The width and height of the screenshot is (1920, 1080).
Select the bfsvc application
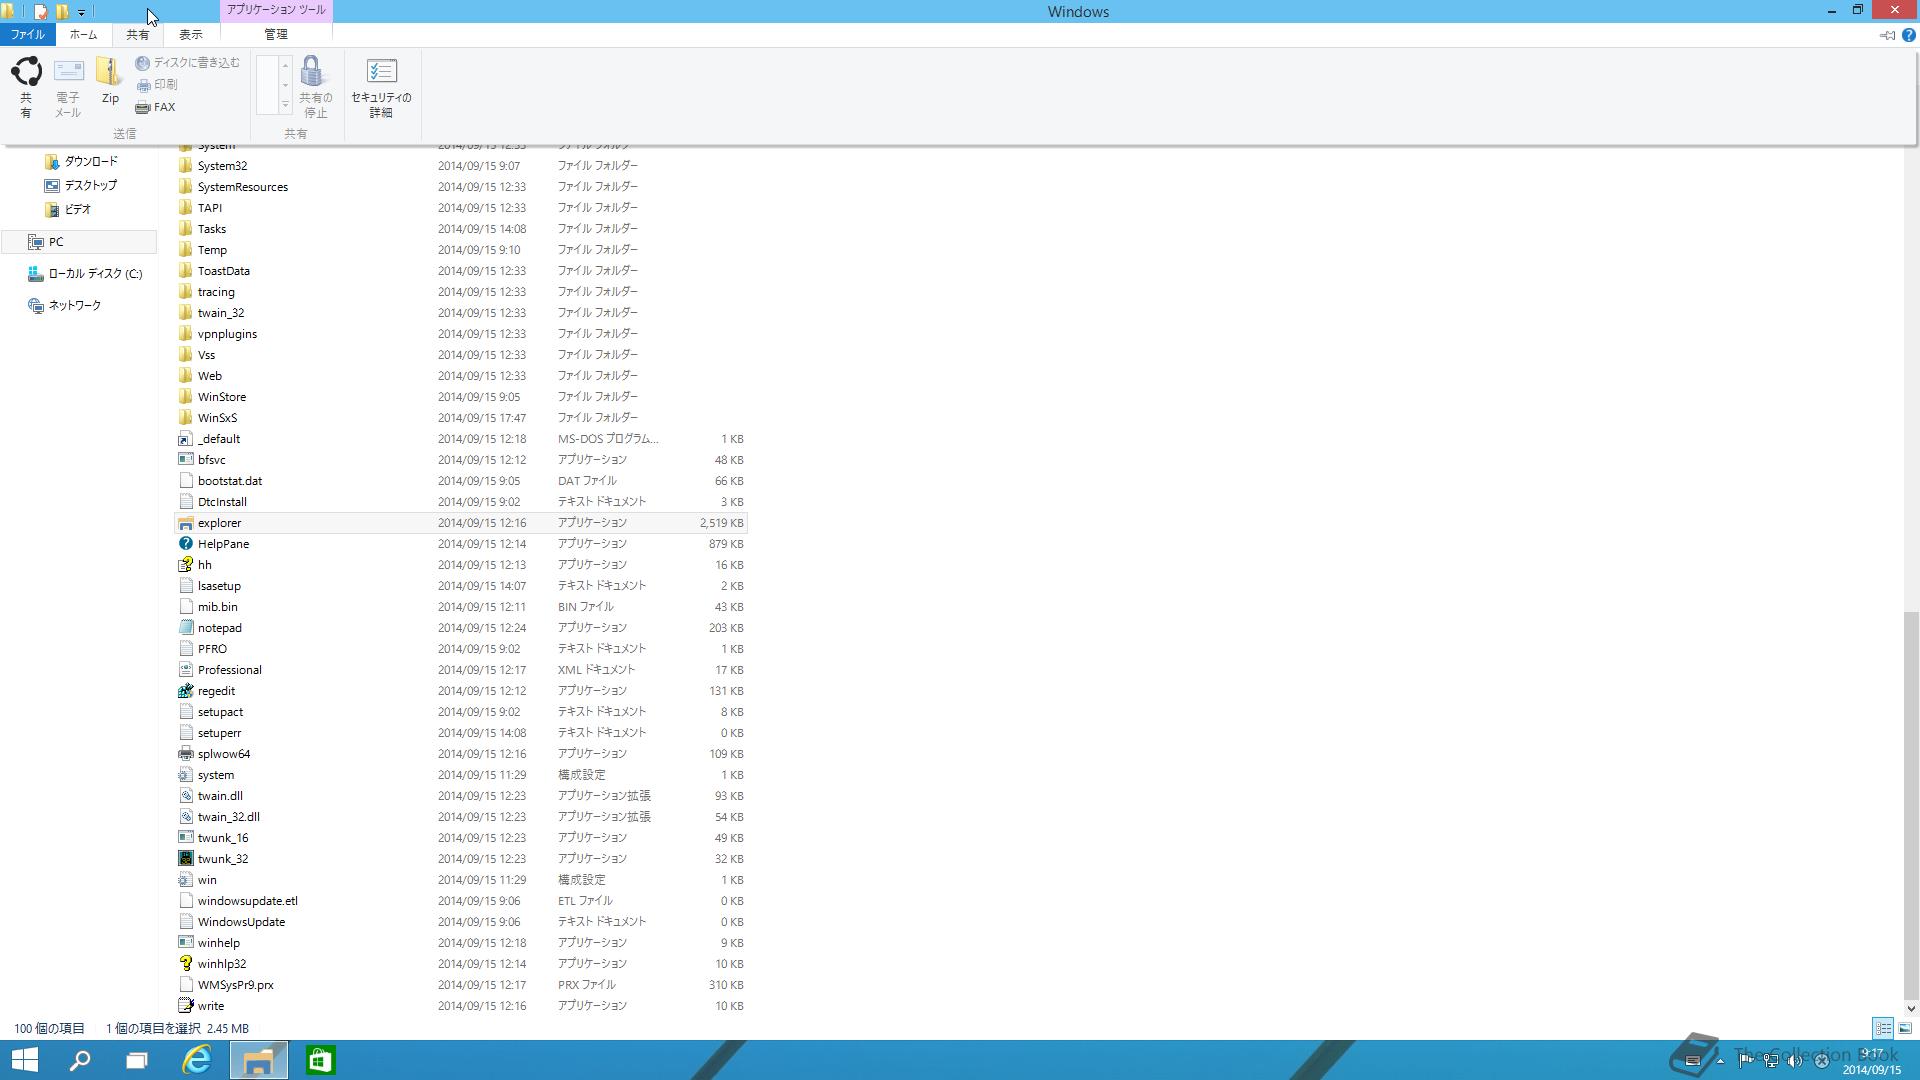[461, 460]
